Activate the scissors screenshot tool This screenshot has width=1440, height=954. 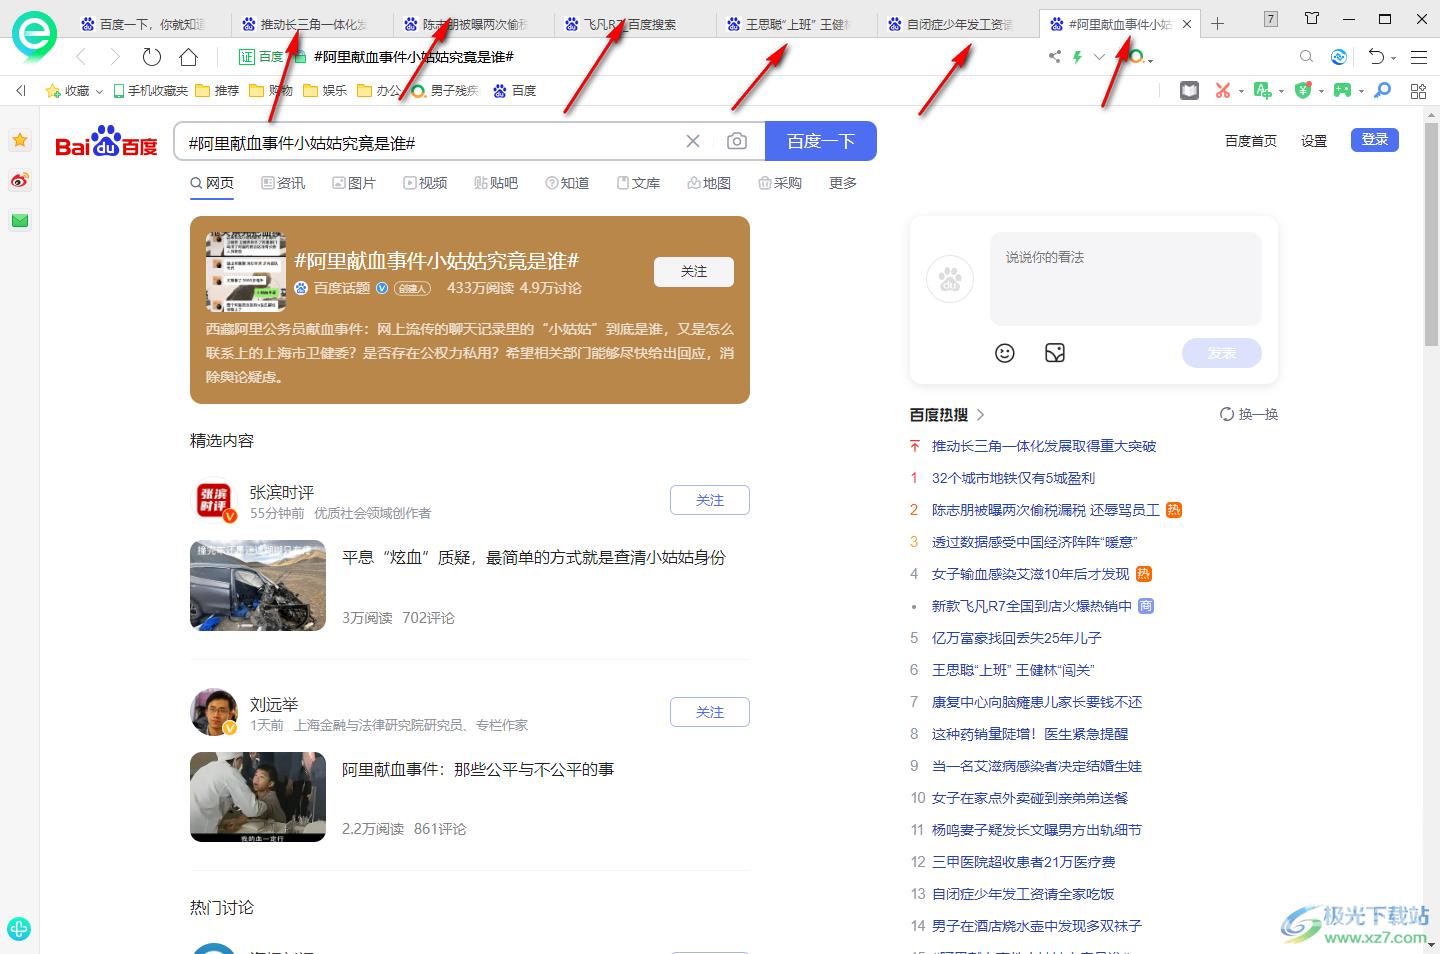[1222, 90]
